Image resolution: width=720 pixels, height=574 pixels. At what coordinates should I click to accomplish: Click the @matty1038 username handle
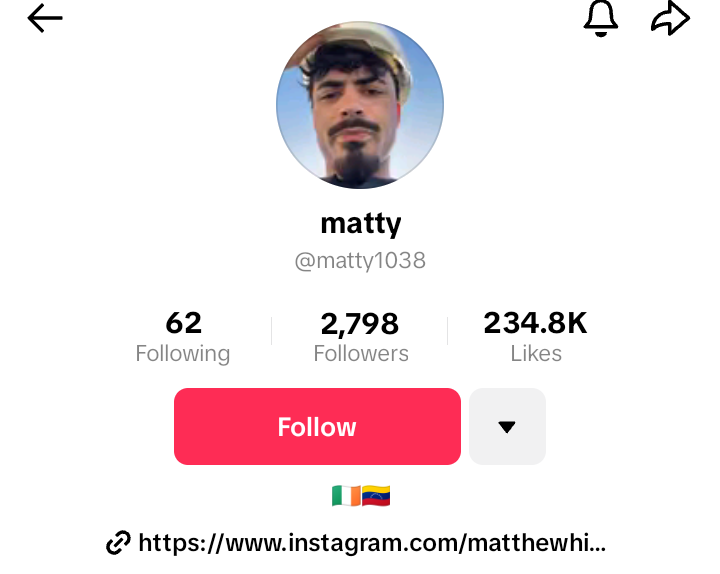(360, 261)
